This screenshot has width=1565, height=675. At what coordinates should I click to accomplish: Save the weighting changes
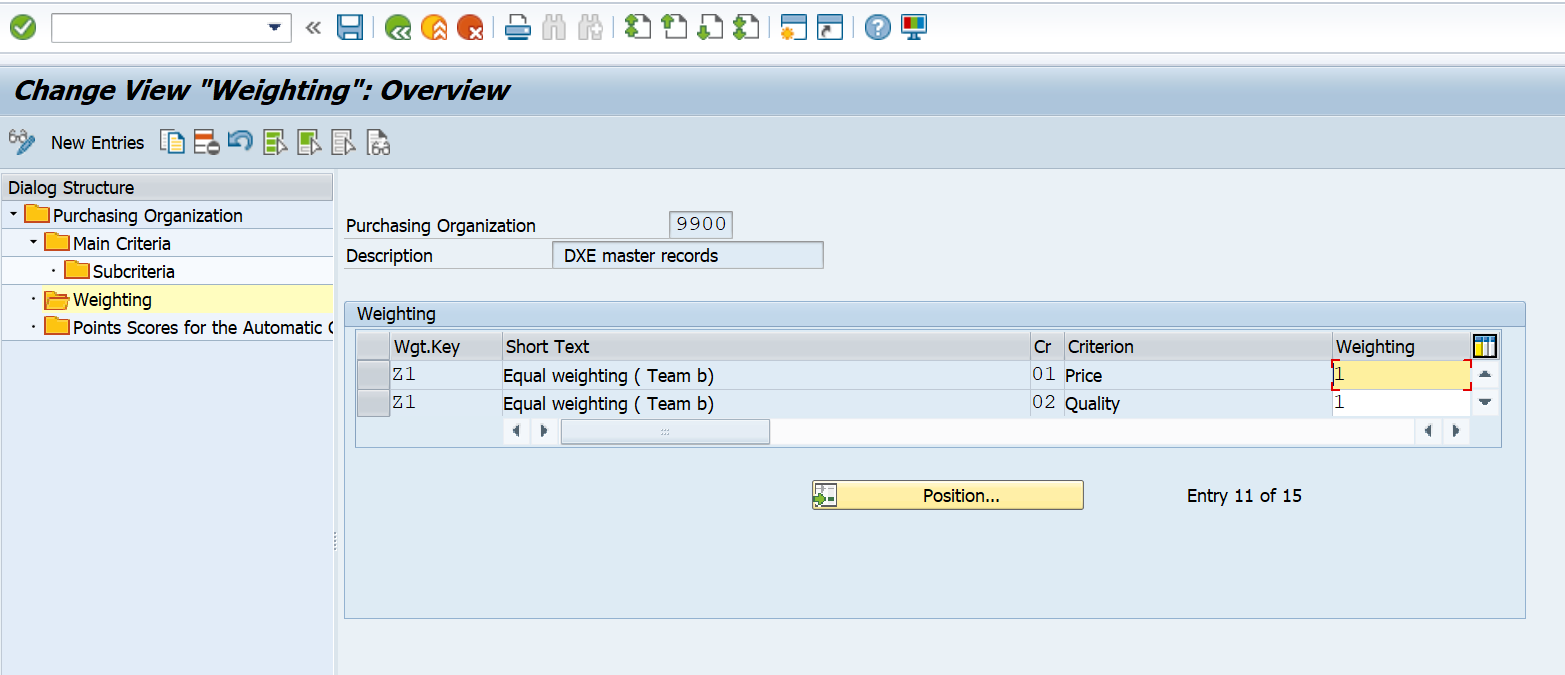(x=349, y=27)
